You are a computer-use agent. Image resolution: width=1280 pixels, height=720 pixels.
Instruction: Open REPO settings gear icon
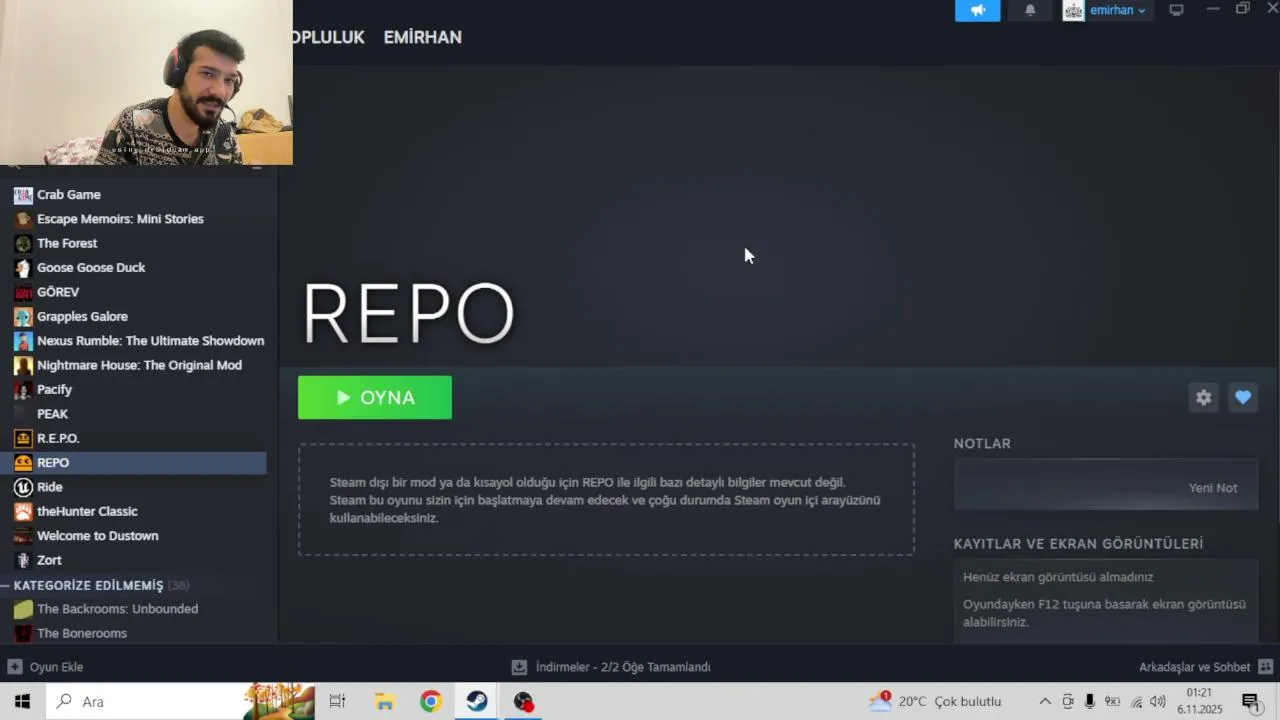click(1203, 397)
